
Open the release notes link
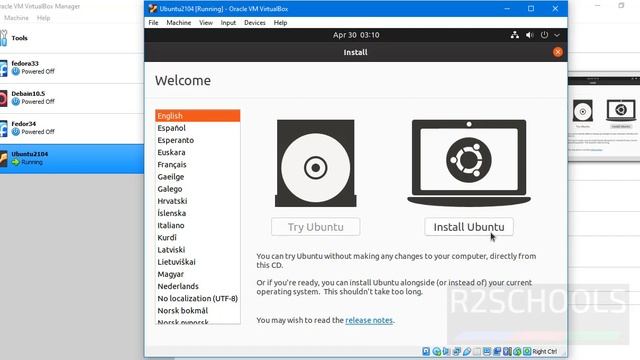coord(369,320)
